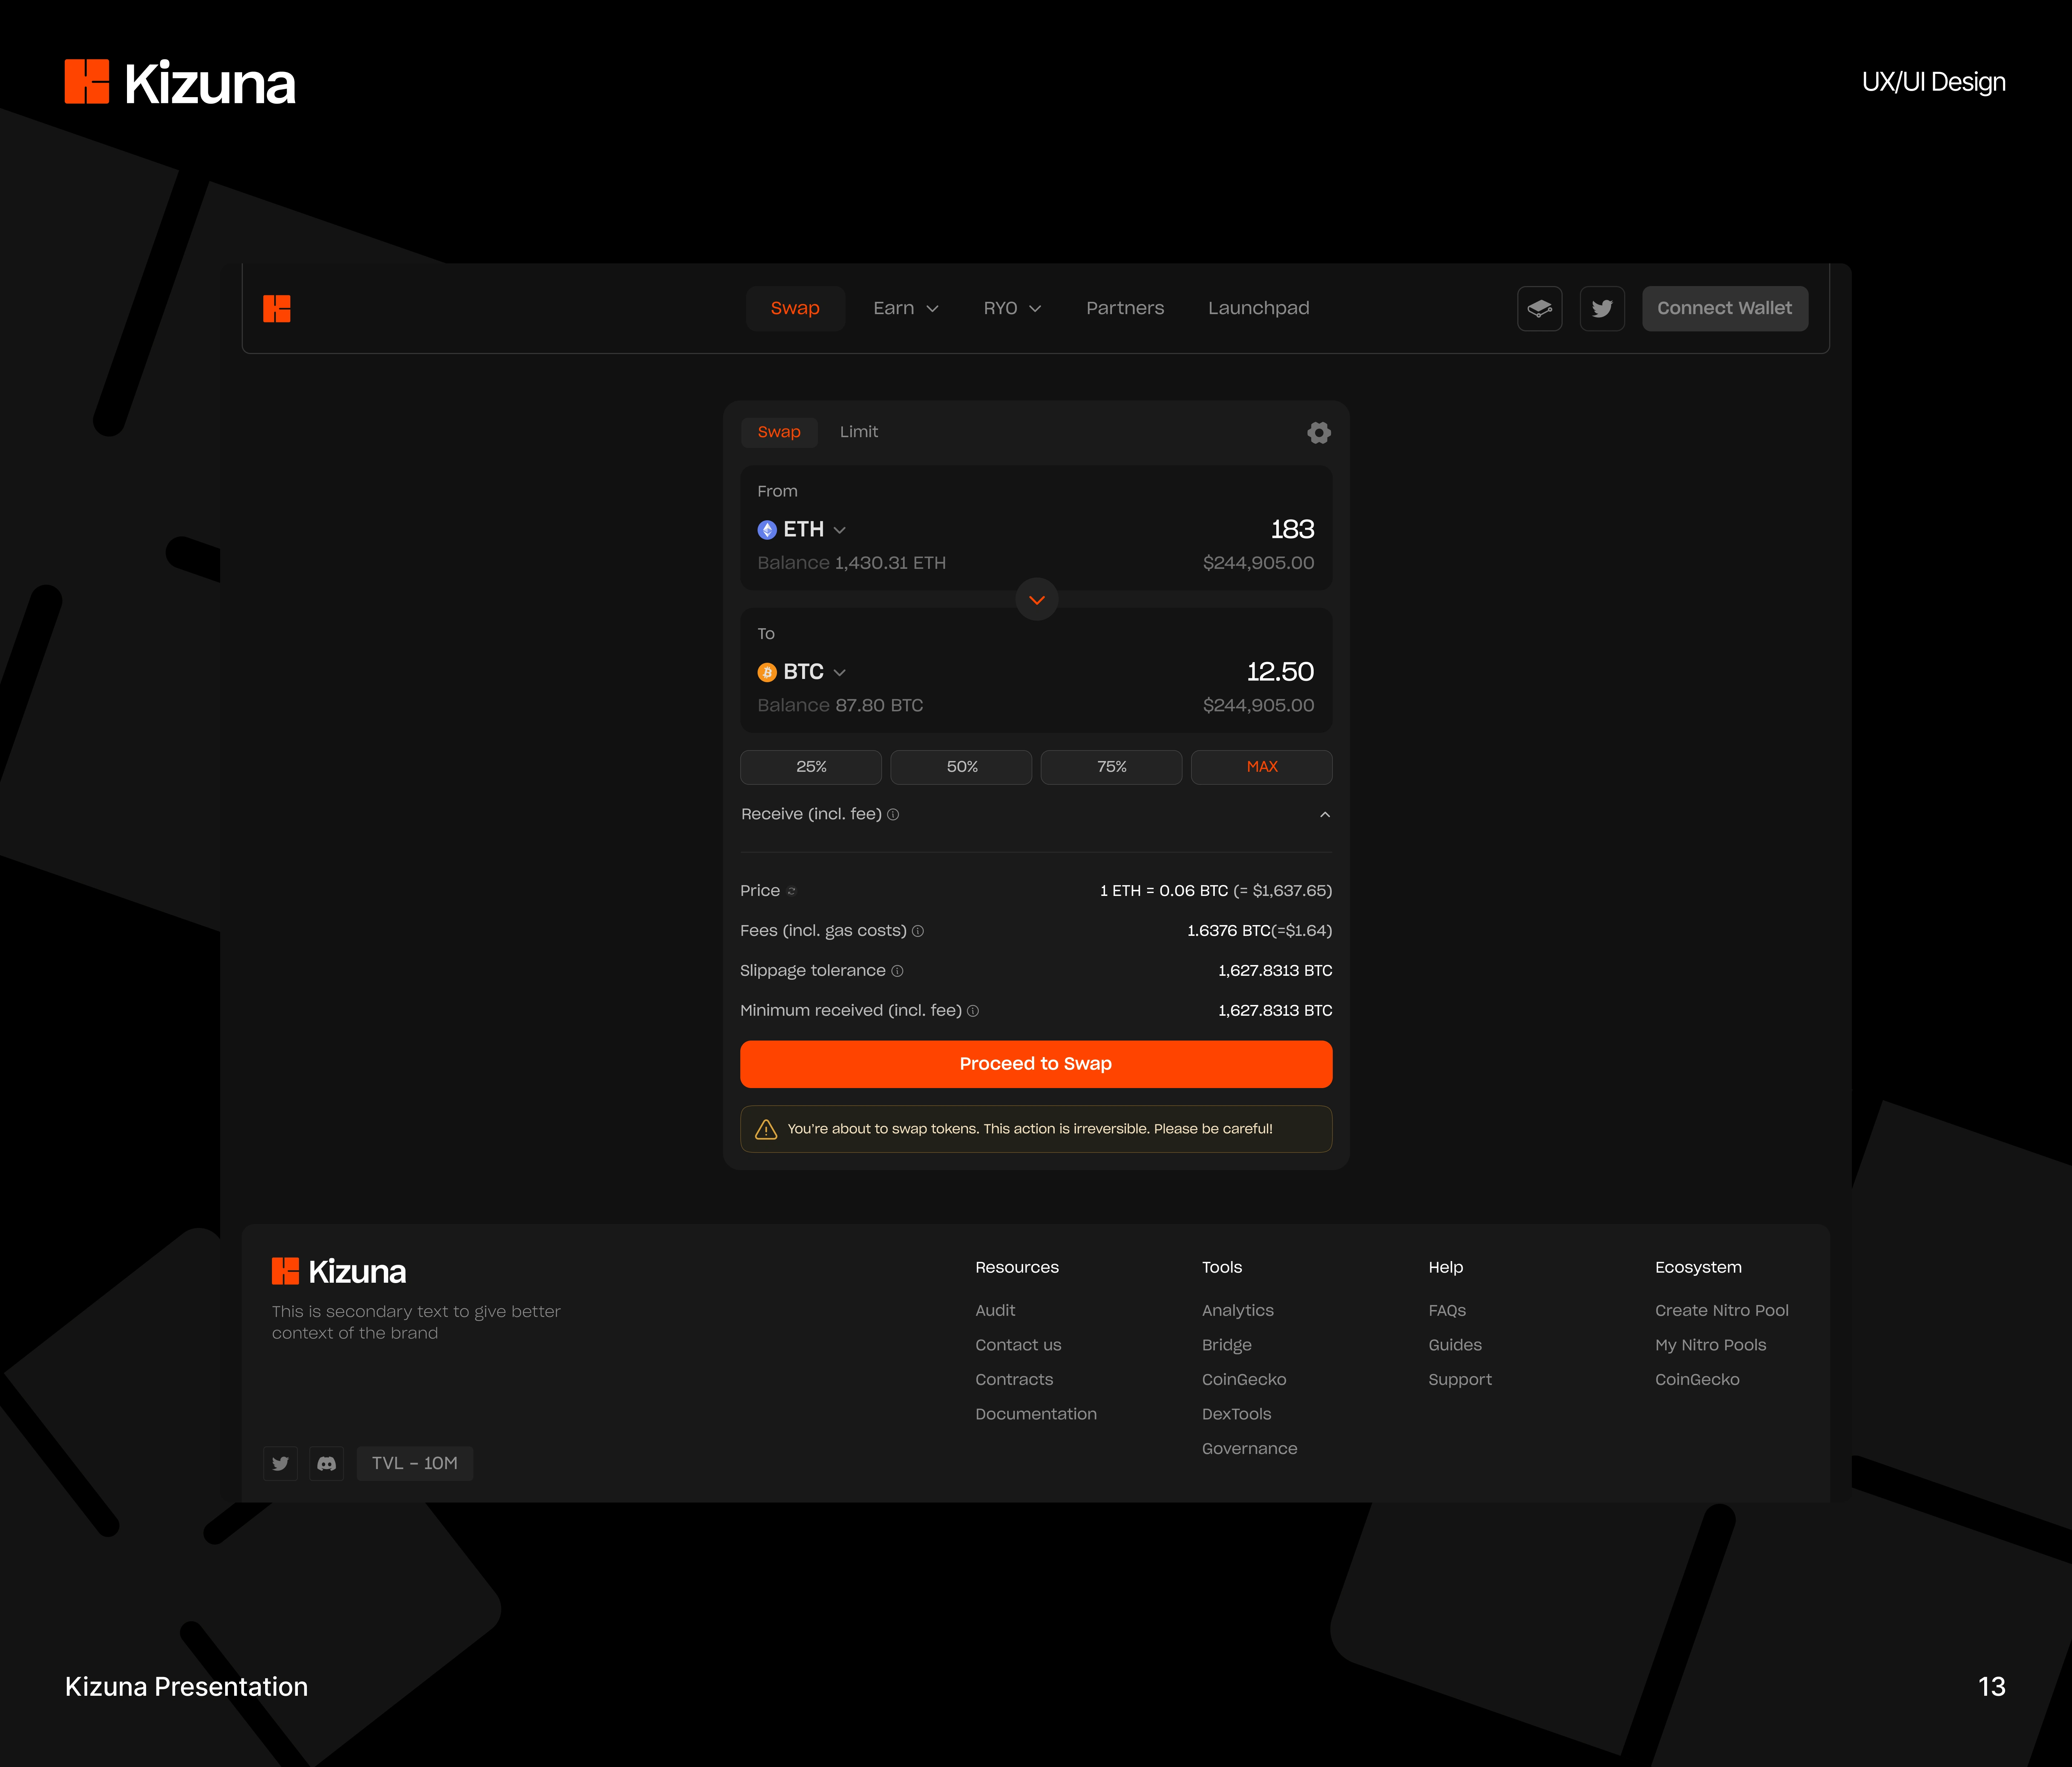Viewport: 2072px width, 1767px height.
Task: Click the BTC token icon
Action: 767,672
